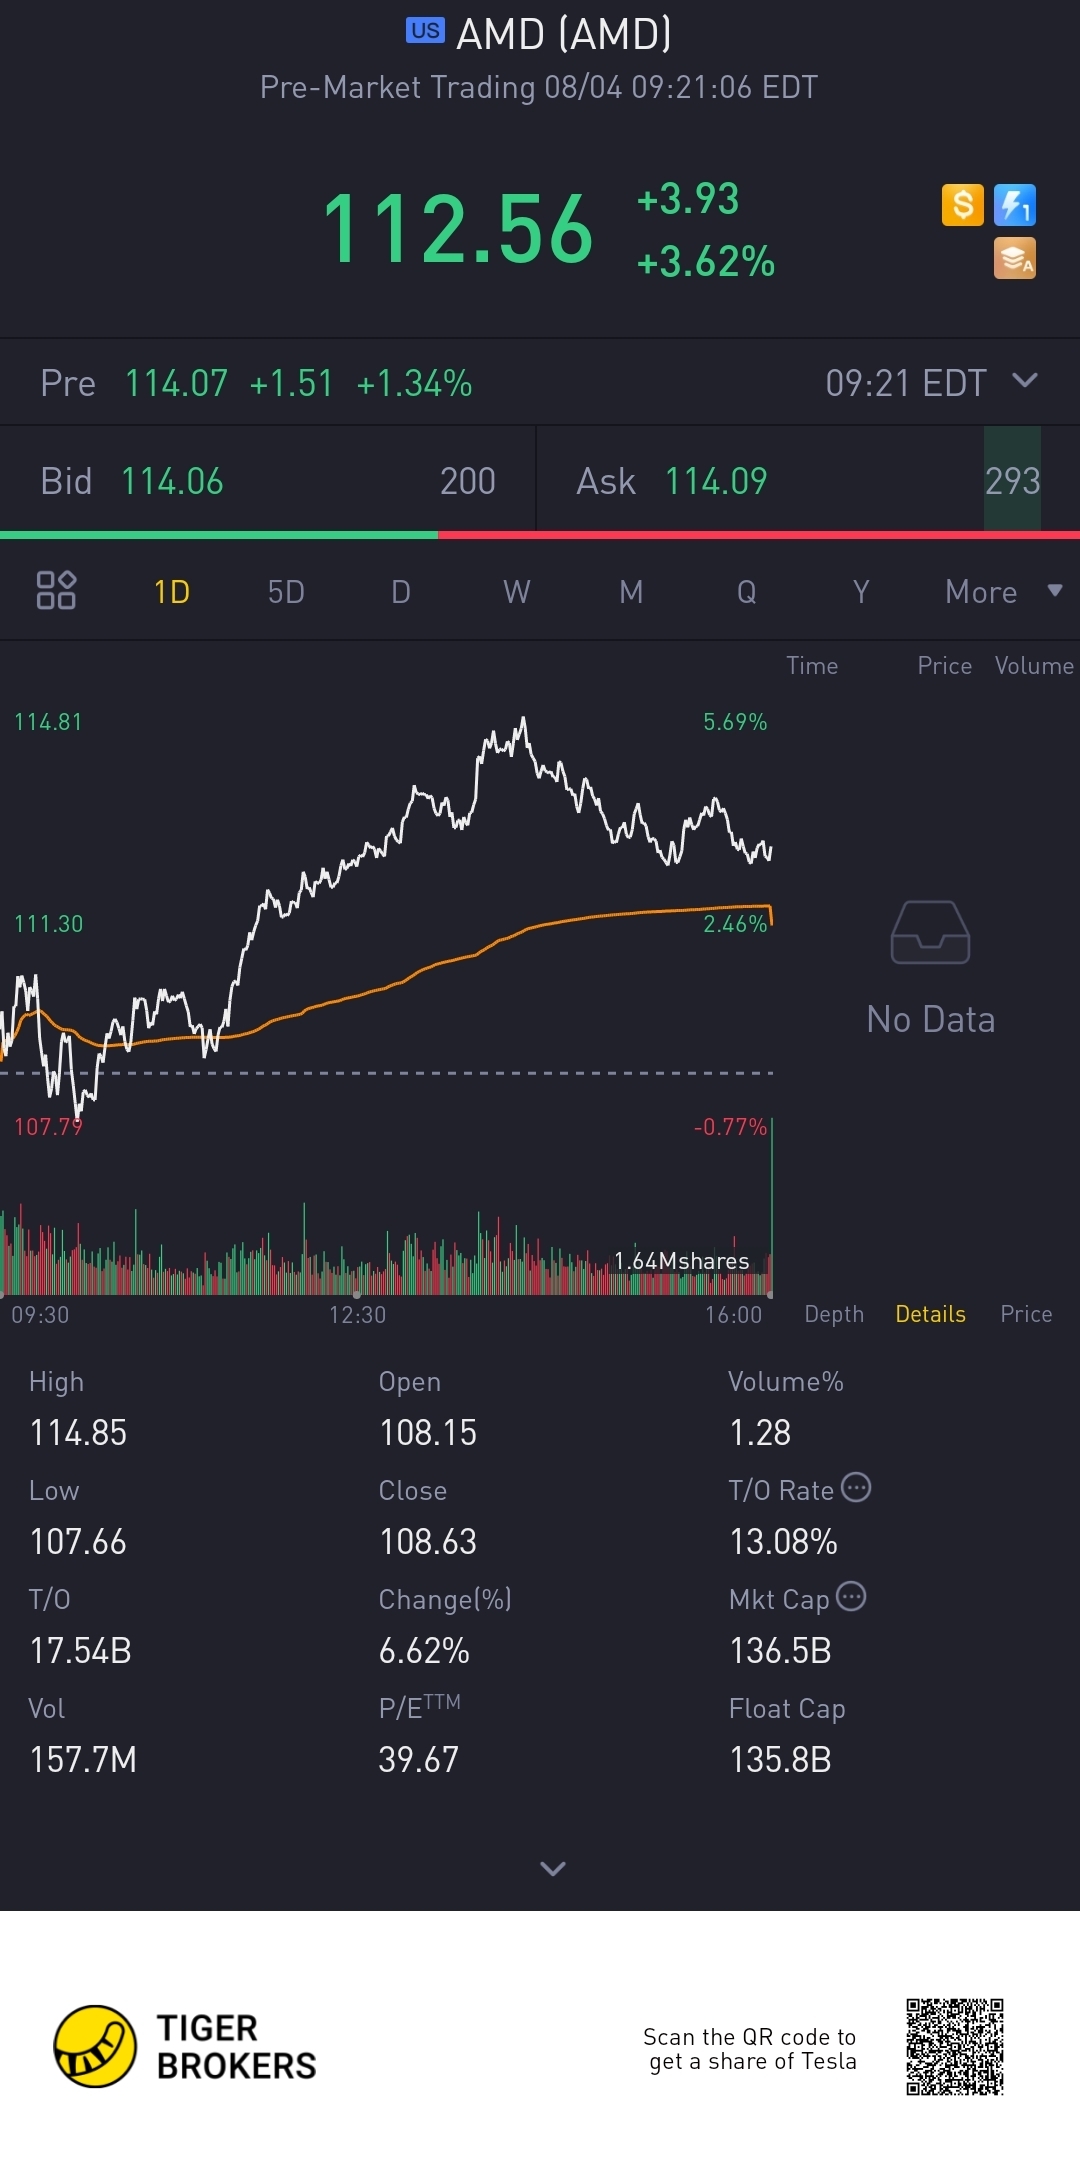Tap the Tesla share QR code

[954, 2046]
